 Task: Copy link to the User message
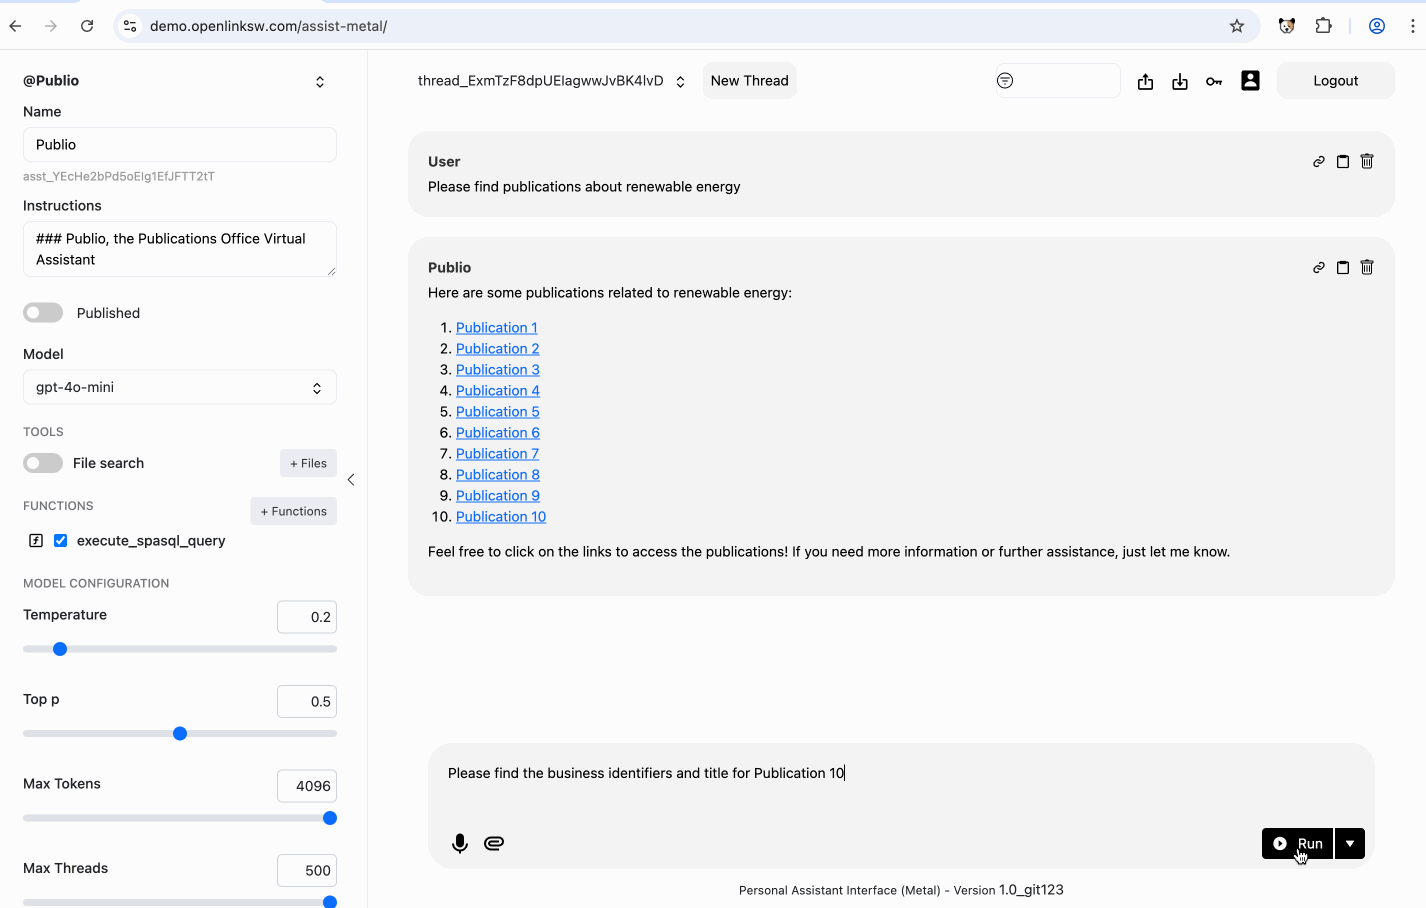1319,161
